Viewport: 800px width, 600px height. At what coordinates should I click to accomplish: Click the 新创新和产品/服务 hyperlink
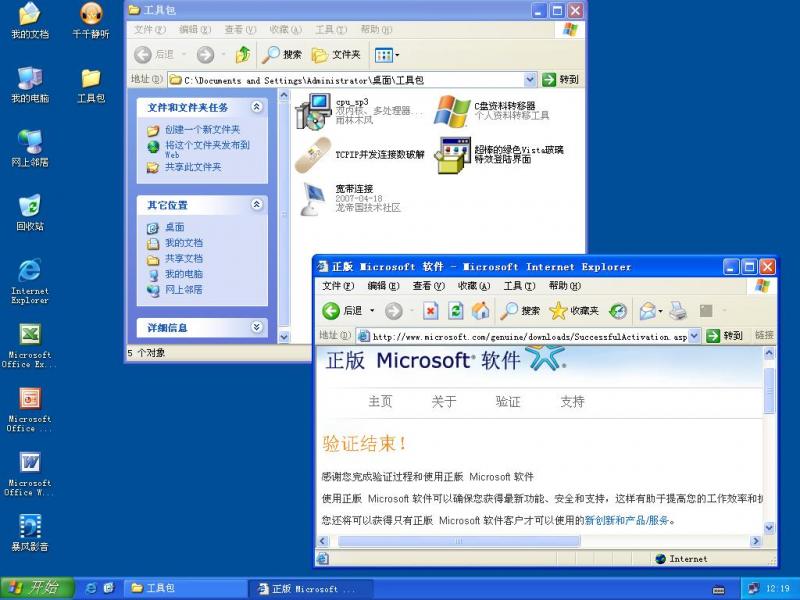[627, 520]
